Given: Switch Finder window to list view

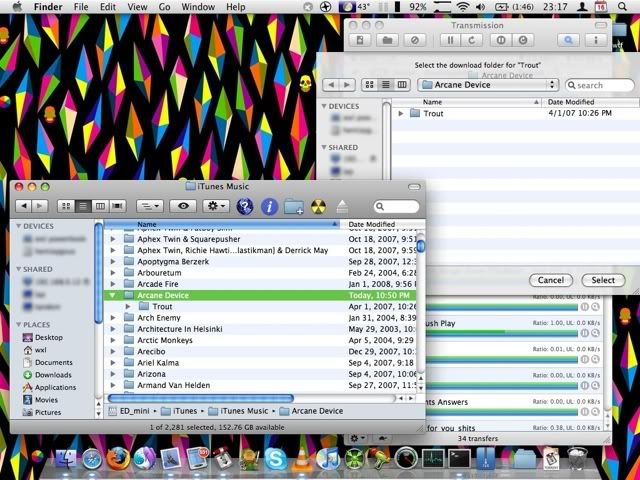Looking at the screenshot, I should (x=83, y=206).
